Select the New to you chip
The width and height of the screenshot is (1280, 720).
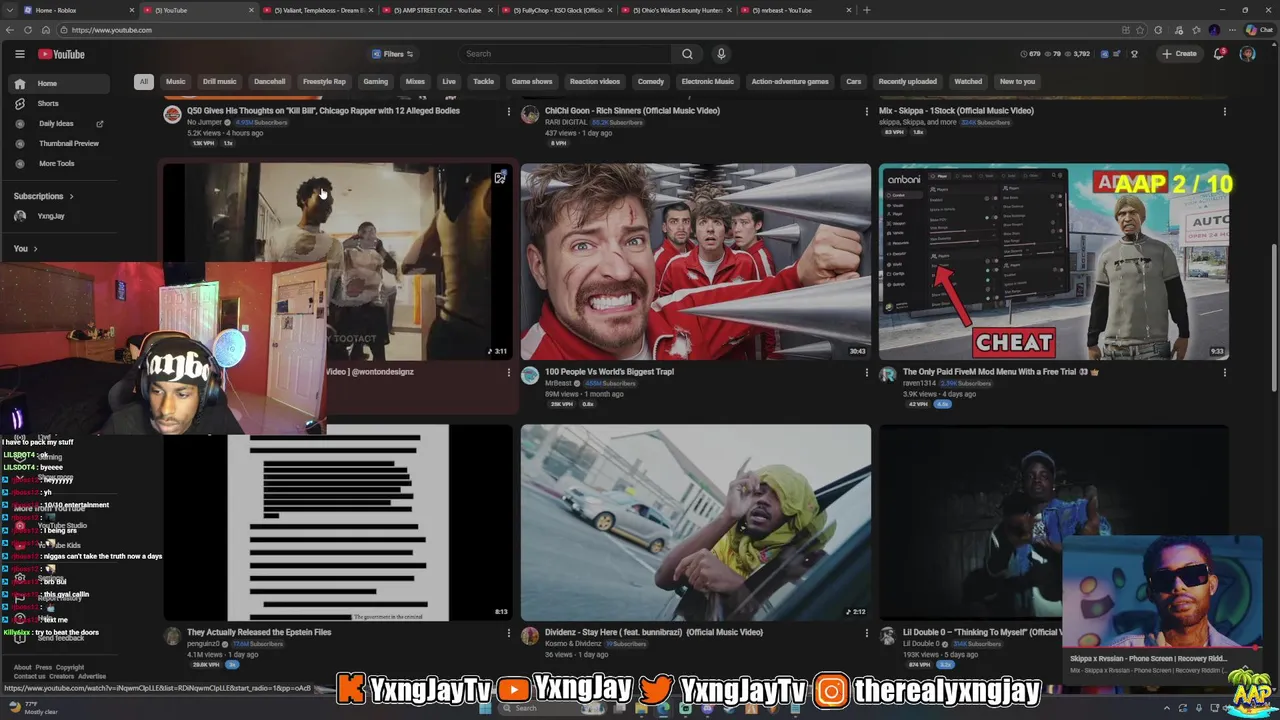pyautogui.click(x=1017, y=82)
